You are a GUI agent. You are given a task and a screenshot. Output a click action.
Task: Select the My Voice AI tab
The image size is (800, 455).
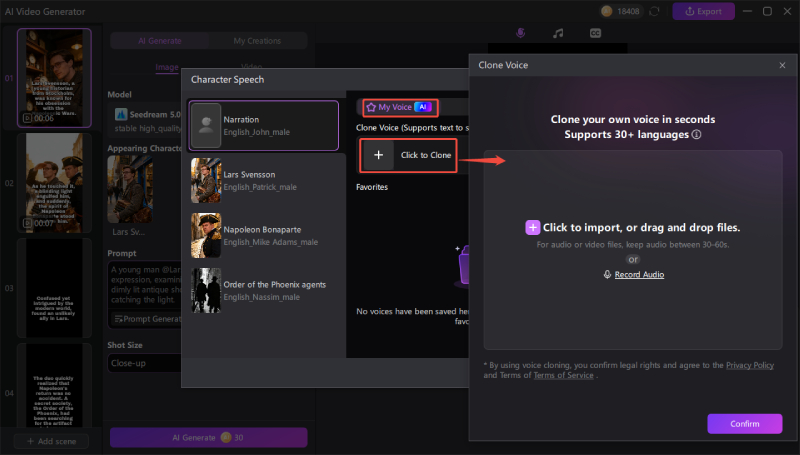(397, 106)
